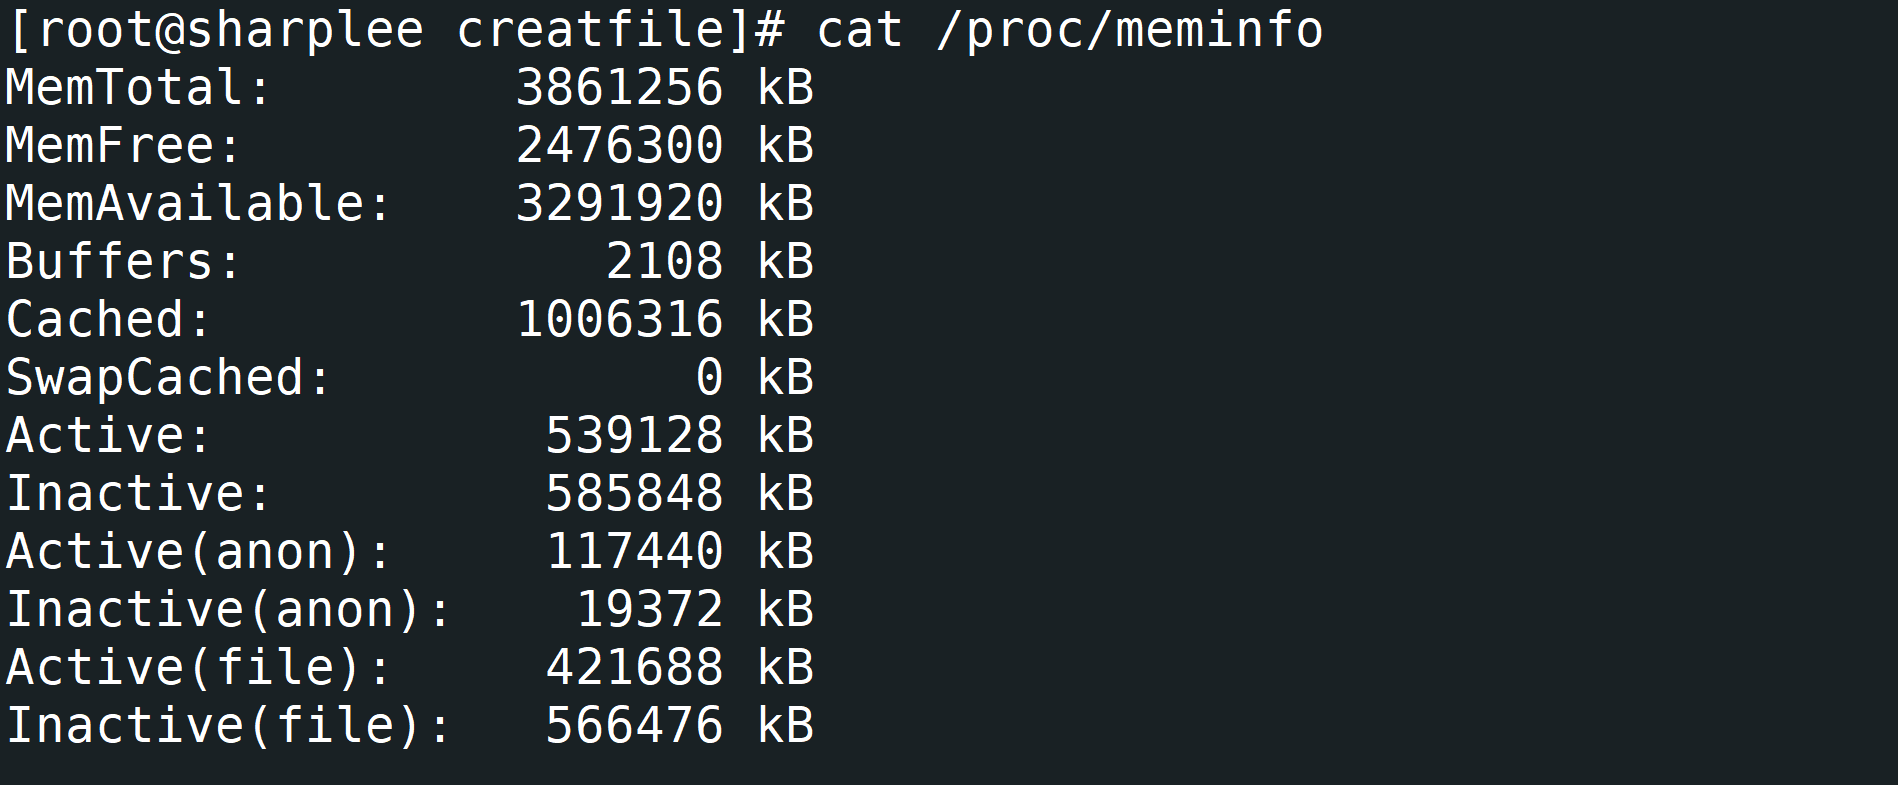This screenshot has height=785, width=1898.
Task: Click the Buffers label
Action: 123,262
